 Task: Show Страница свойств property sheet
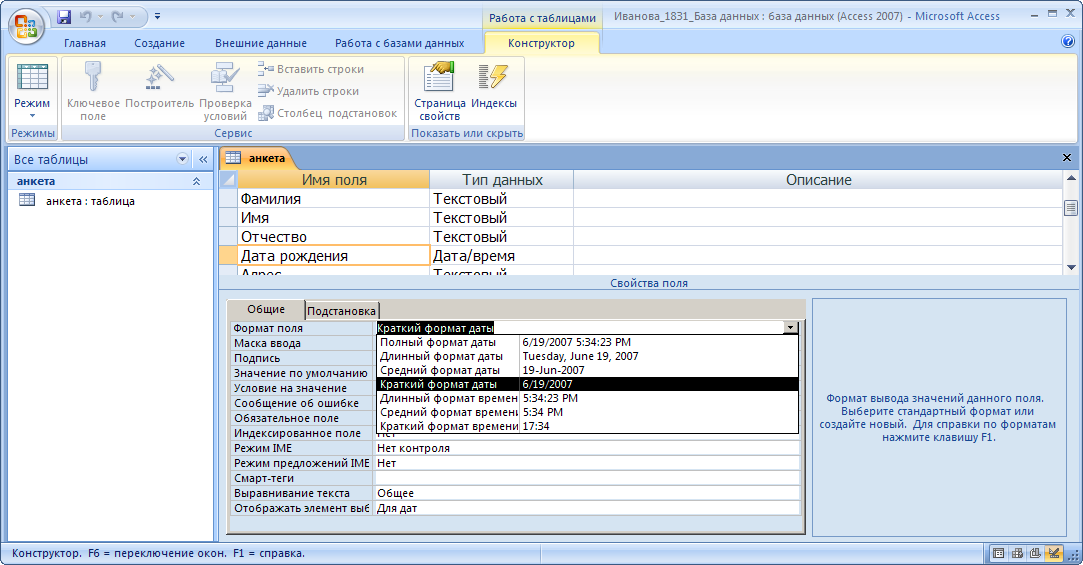[440, 91]
